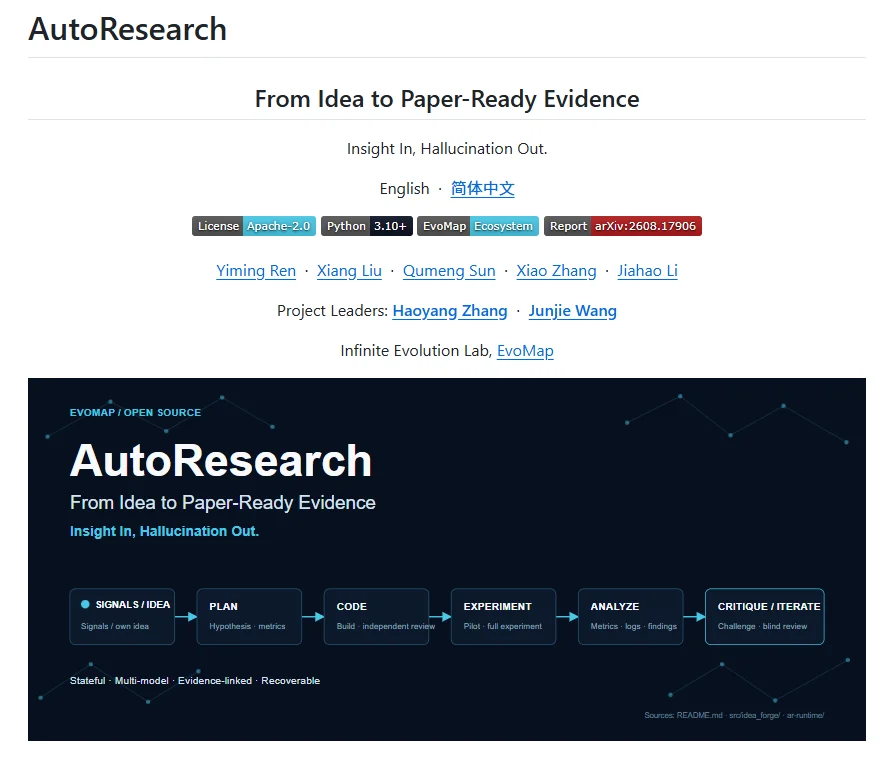Click the License Apache-2.0 badge

point(253,226)
